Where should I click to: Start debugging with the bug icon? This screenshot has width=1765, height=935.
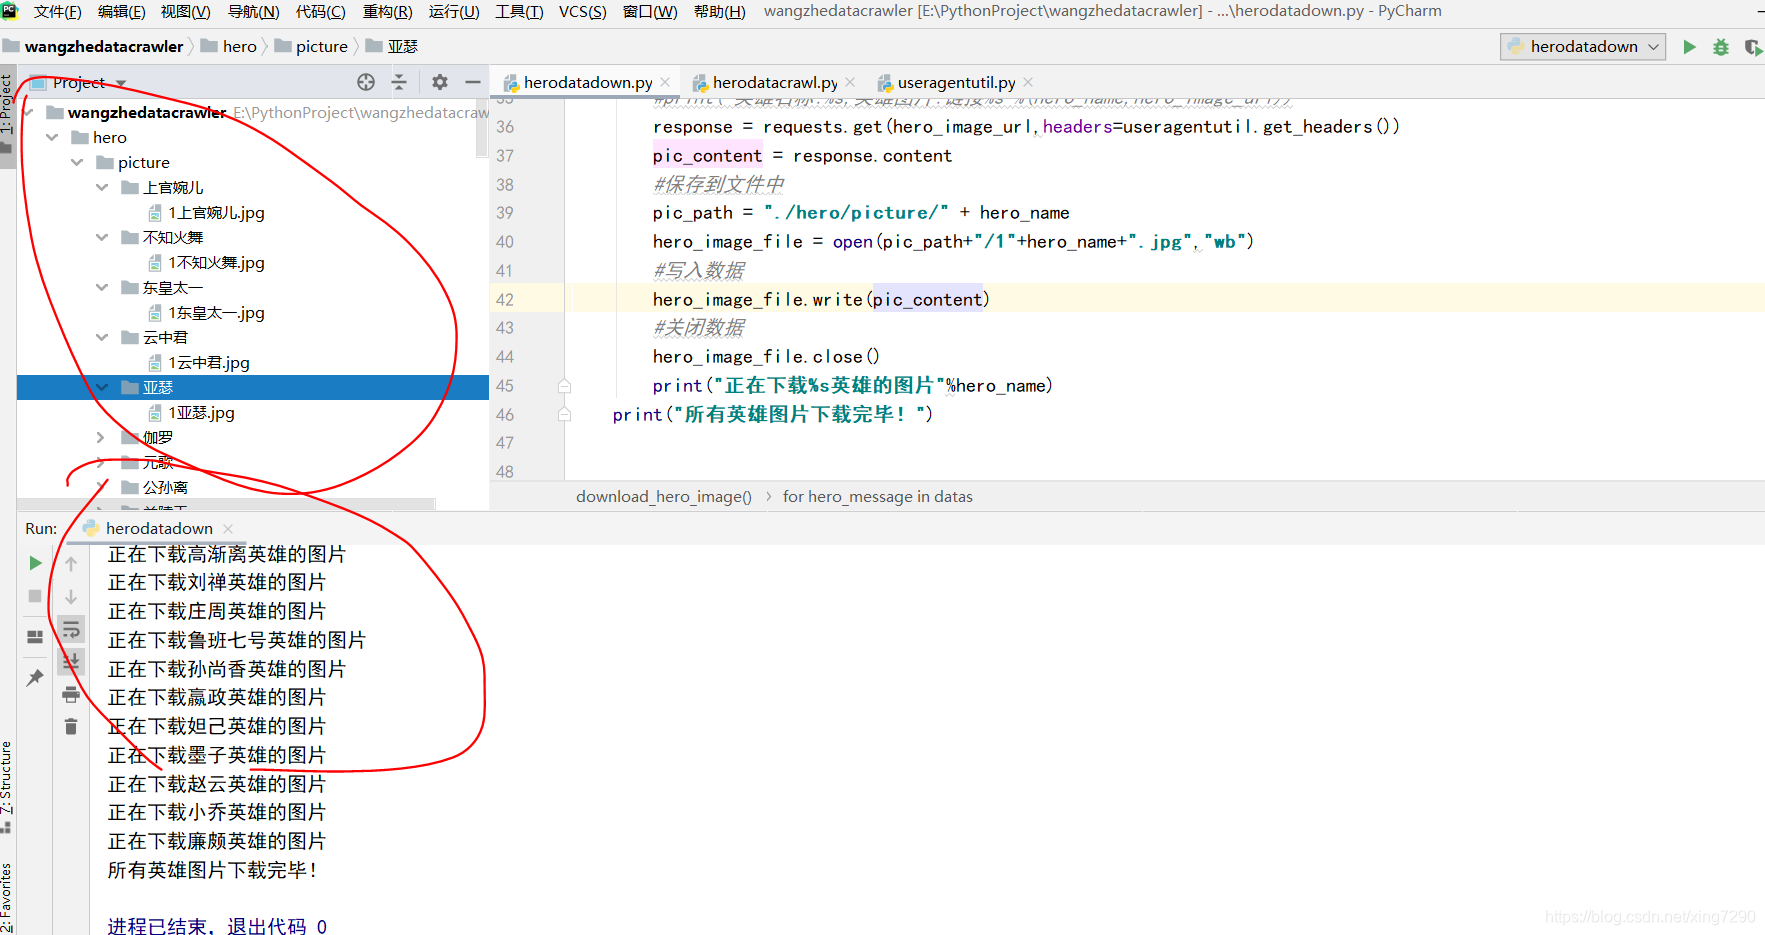tap(1721, 47)
